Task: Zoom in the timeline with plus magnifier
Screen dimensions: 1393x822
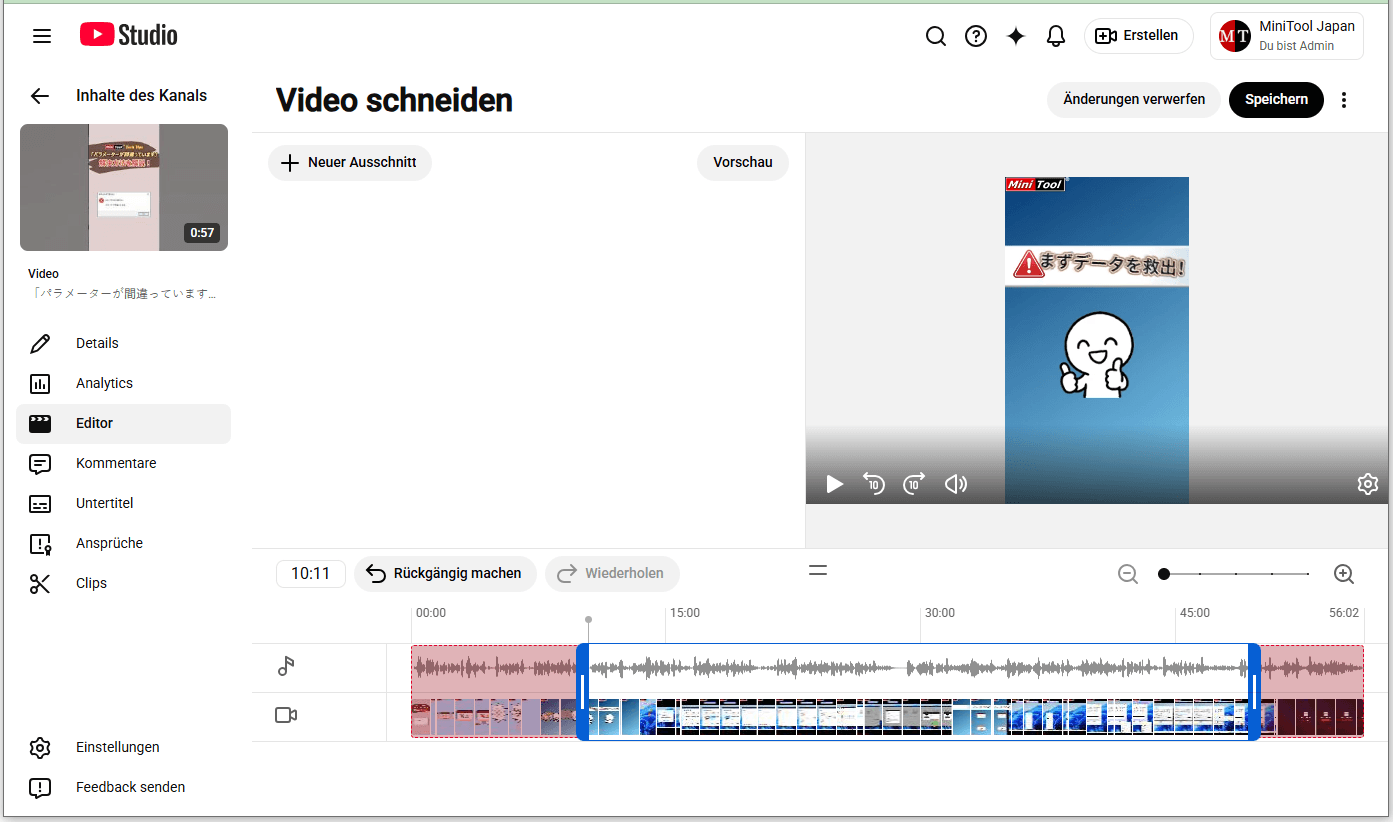Action: (1344, 575)
